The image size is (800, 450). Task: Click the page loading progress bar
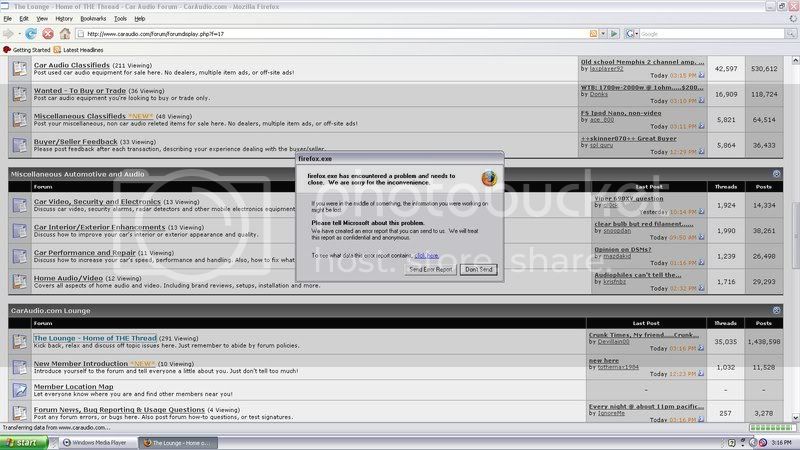(x=772, y=428)
